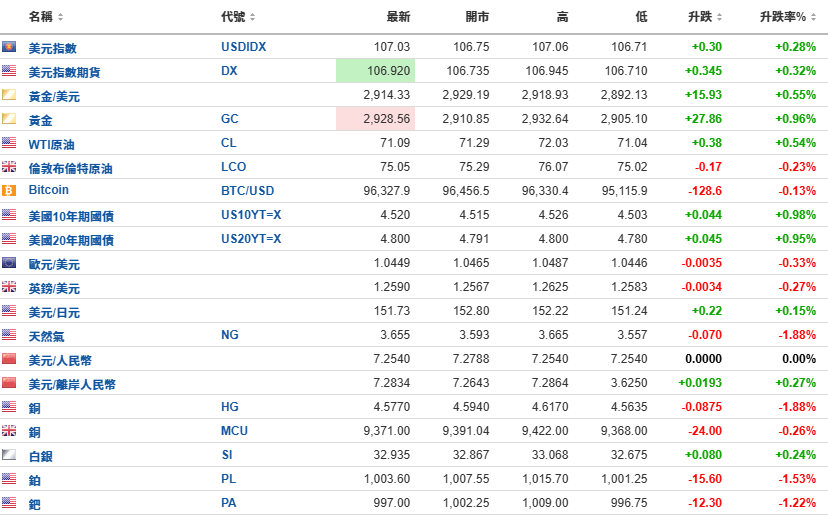Image resolution: width=828 pixels, height=515 pixels.
Task: Open 美國10年期國債 link
Action: (x=71, y=217)
